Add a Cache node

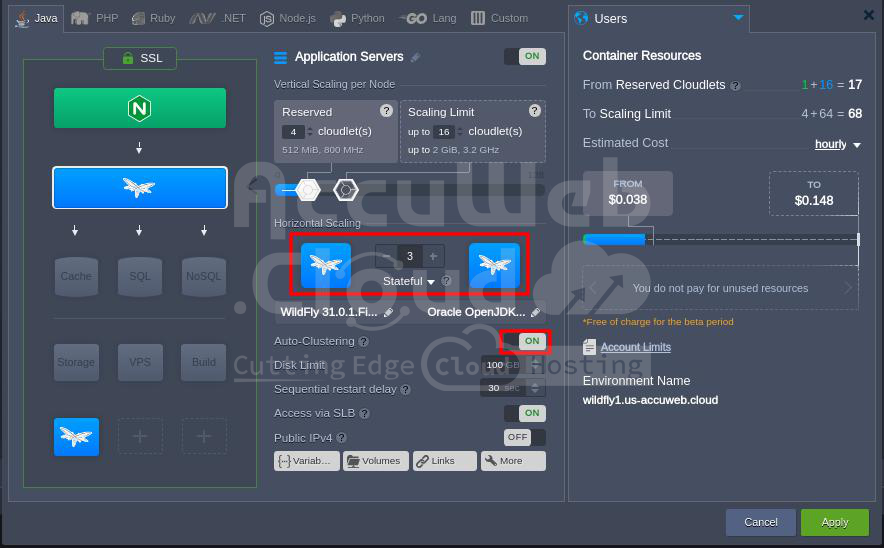[76, 276]
